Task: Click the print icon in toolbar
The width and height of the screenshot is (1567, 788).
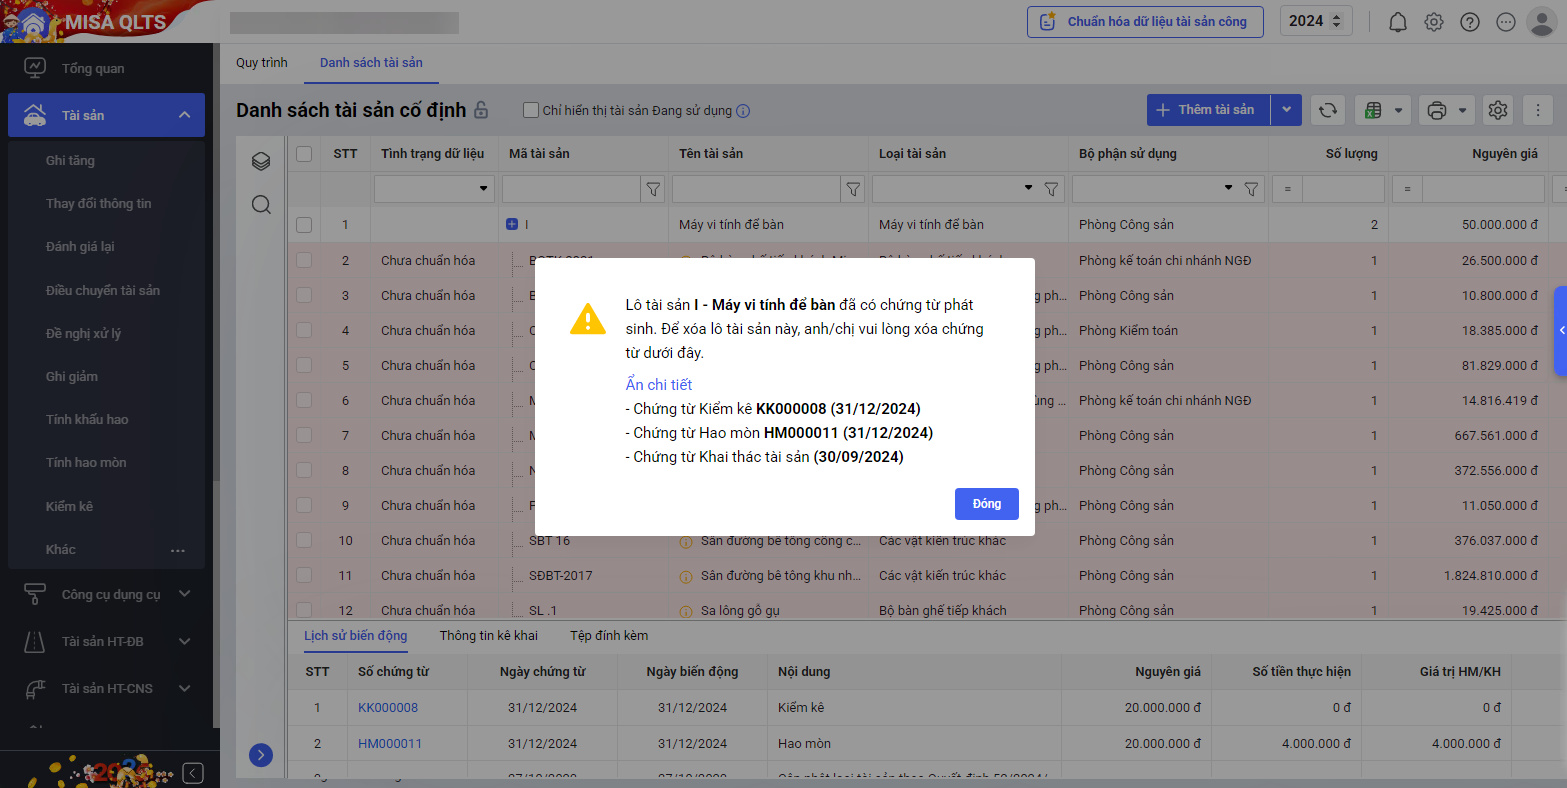Action: point(1437,110)
